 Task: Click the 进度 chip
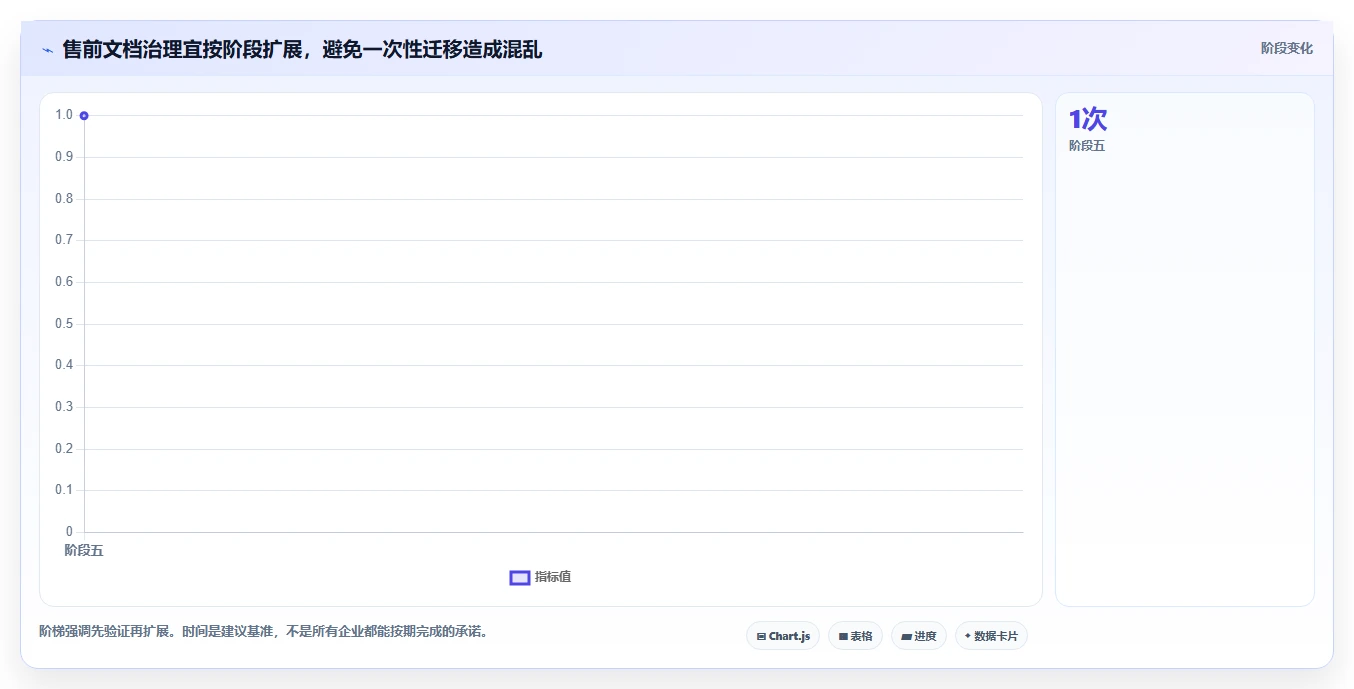(x=919, y=636)
